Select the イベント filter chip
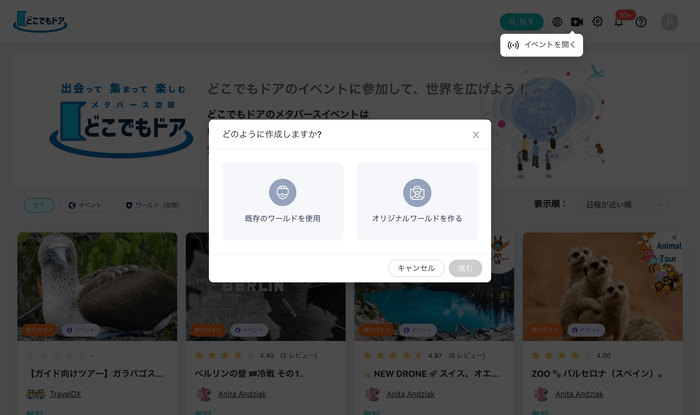700x415 pixels. point(85,205)
